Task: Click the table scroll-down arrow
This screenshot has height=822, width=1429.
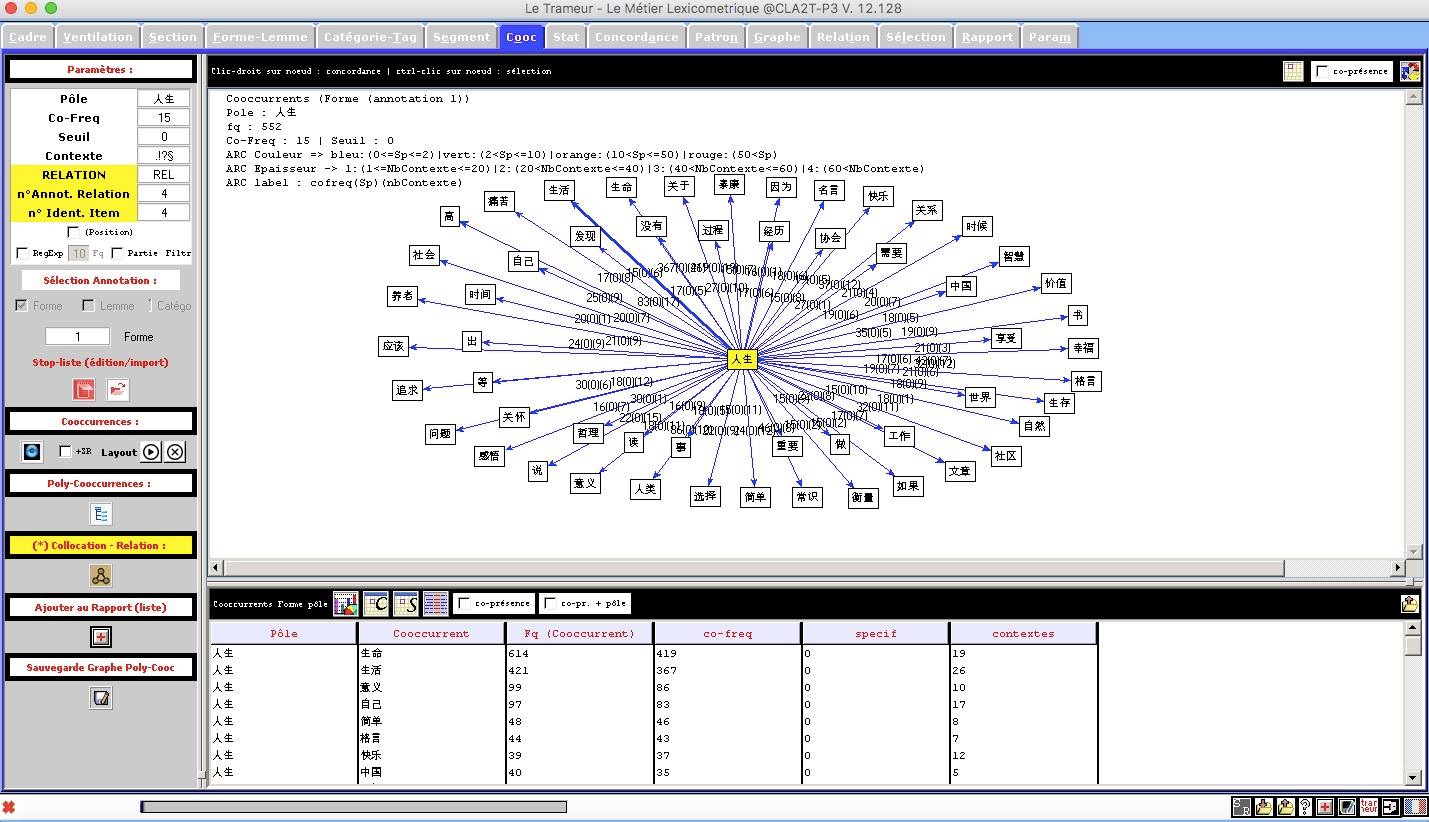Action: click(x=1413, y=777)
